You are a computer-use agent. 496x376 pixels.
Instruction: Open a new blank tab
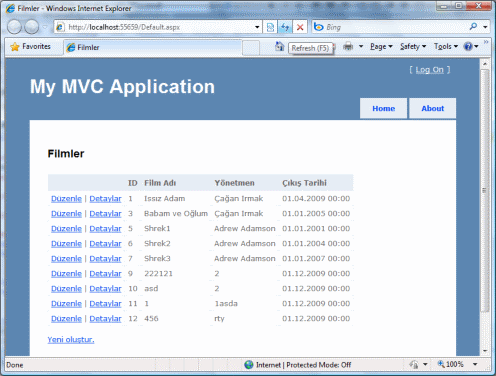click(251, 48)
